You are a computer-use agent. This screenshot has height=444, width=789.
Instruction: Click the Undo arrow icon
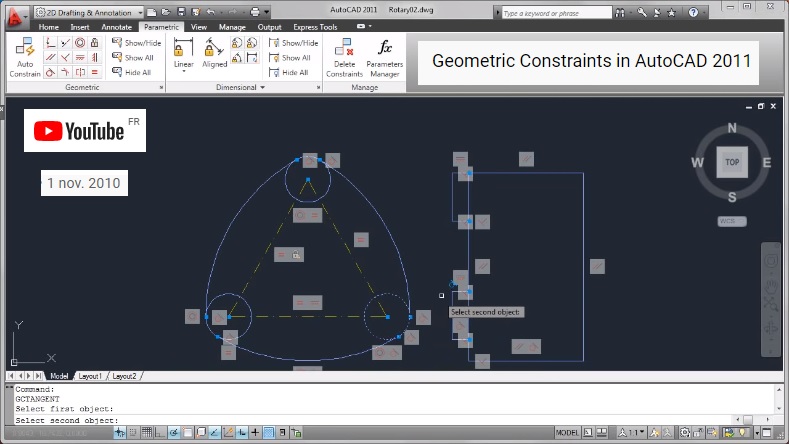coord(210,12)
